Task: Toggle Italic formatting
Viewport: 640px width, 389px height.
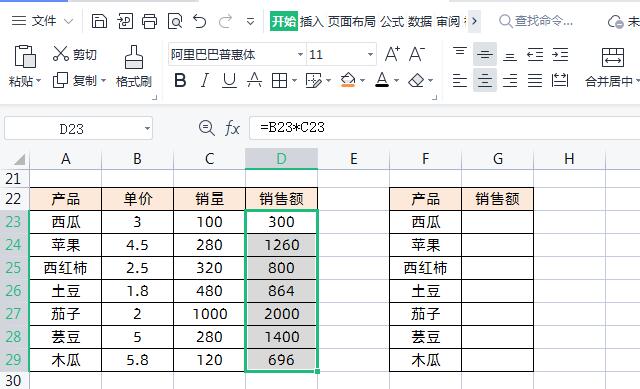Action: [205, 80]
